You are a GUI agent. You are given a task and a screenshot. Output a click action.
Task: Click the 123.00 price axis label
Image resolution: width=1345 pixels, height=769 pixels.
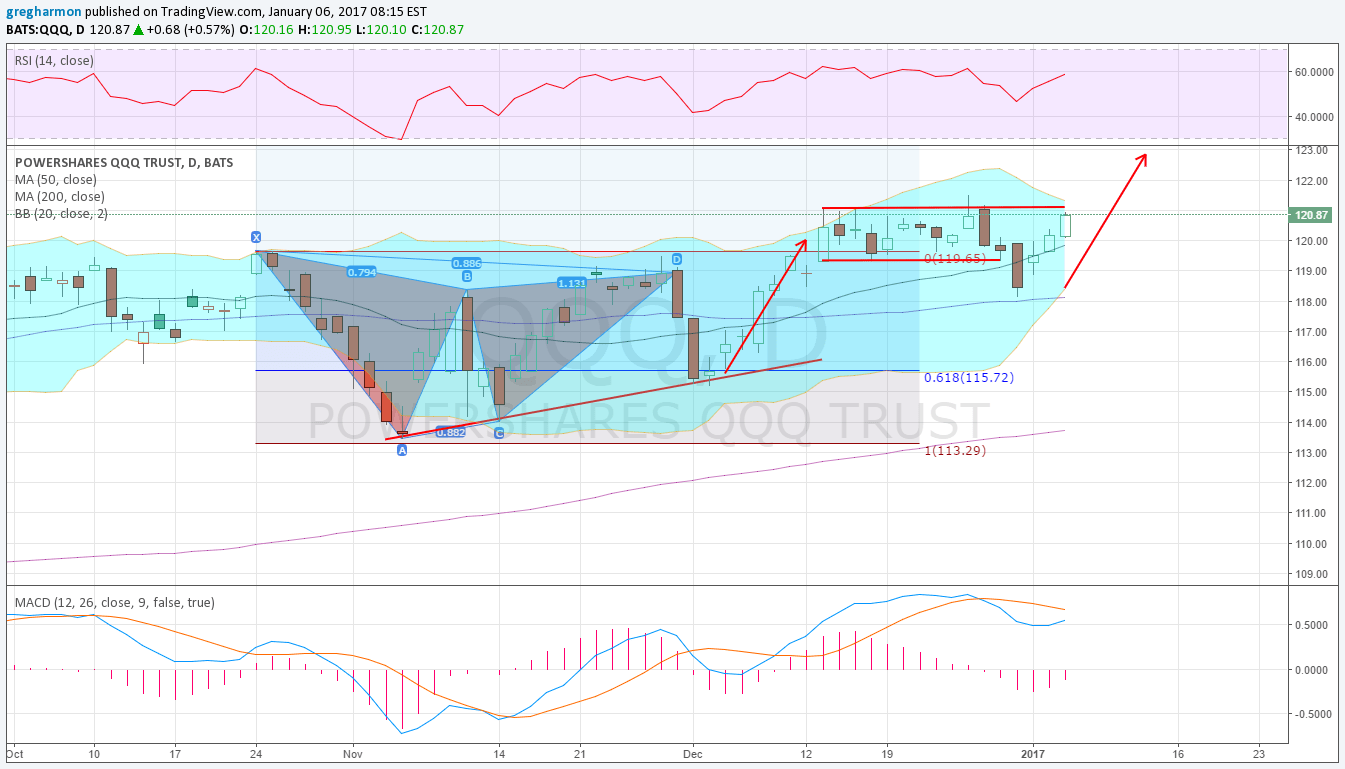pyautogui.click(x=1311, y=150)
